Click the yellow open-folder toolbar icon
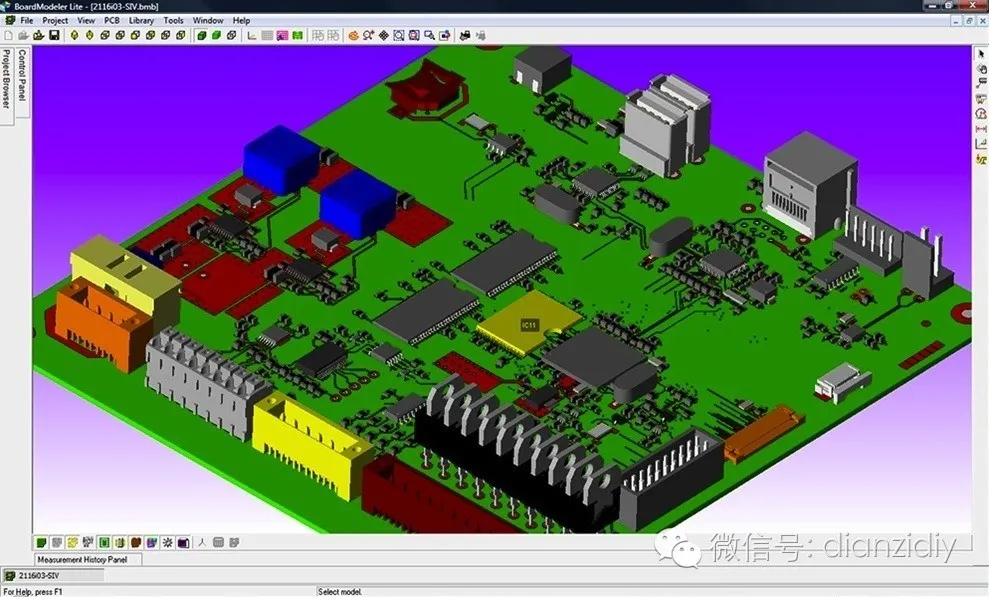989x597 pixels. tap(38, 35)
